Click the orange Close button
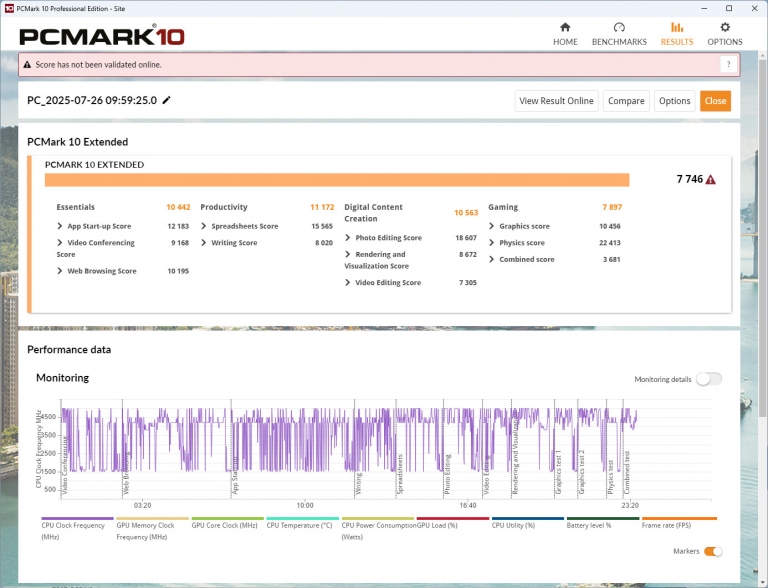768x588 pixels. click(715, 101)
